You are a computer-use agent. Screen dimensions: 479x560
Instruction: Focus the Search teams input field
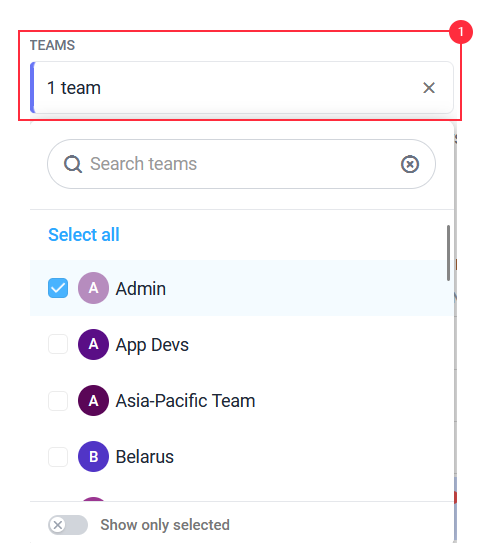coord(241,164)
